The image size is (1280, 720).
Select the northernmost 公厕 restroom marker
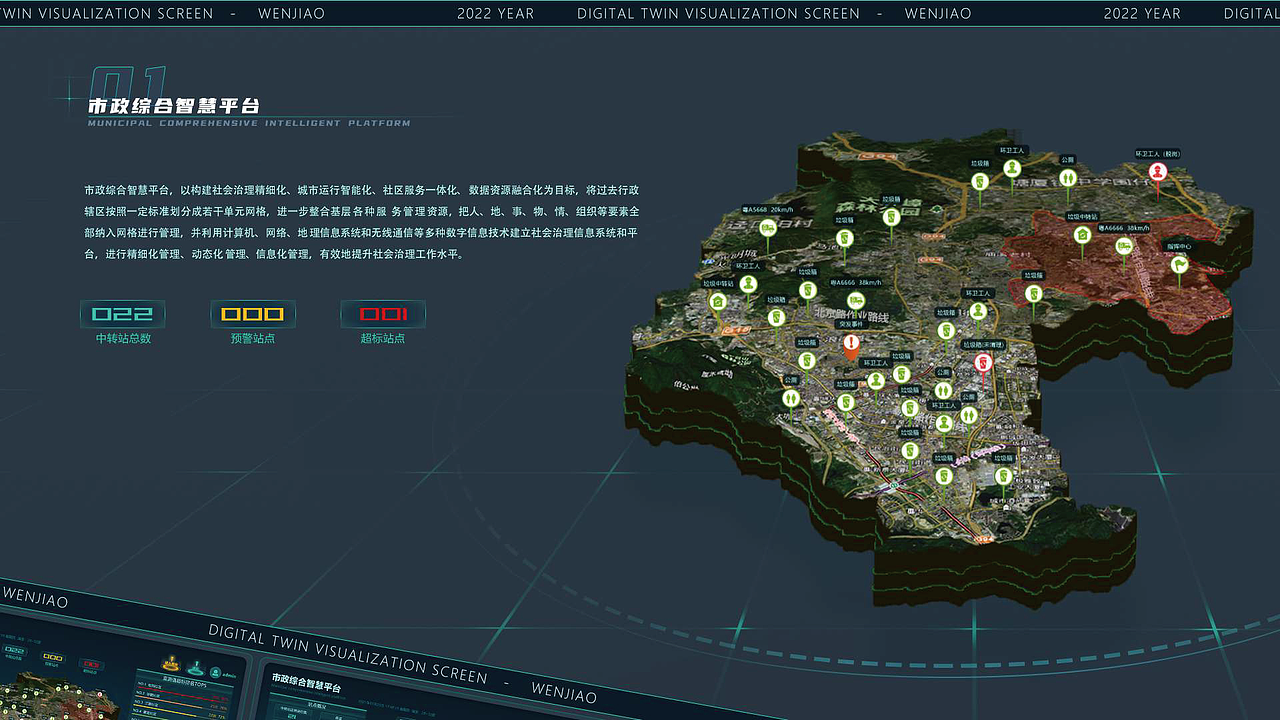click(1067, 178)
